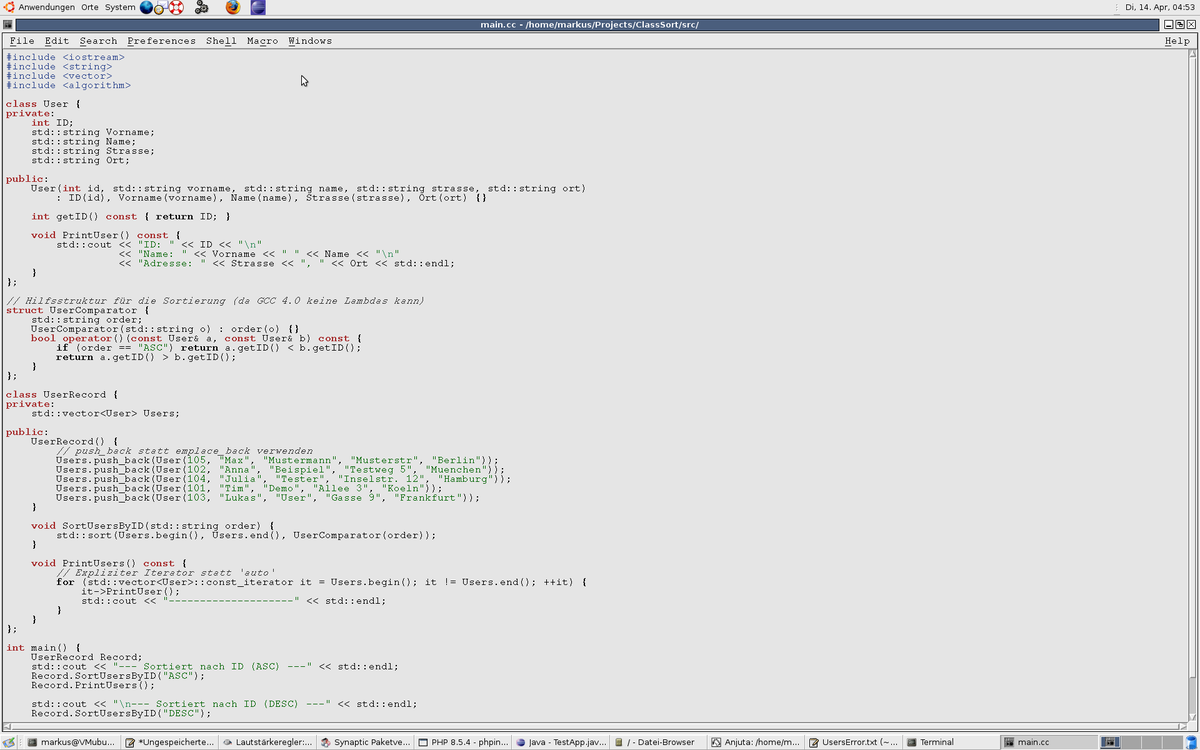Open the Edit menu

[x=57, y=41]
